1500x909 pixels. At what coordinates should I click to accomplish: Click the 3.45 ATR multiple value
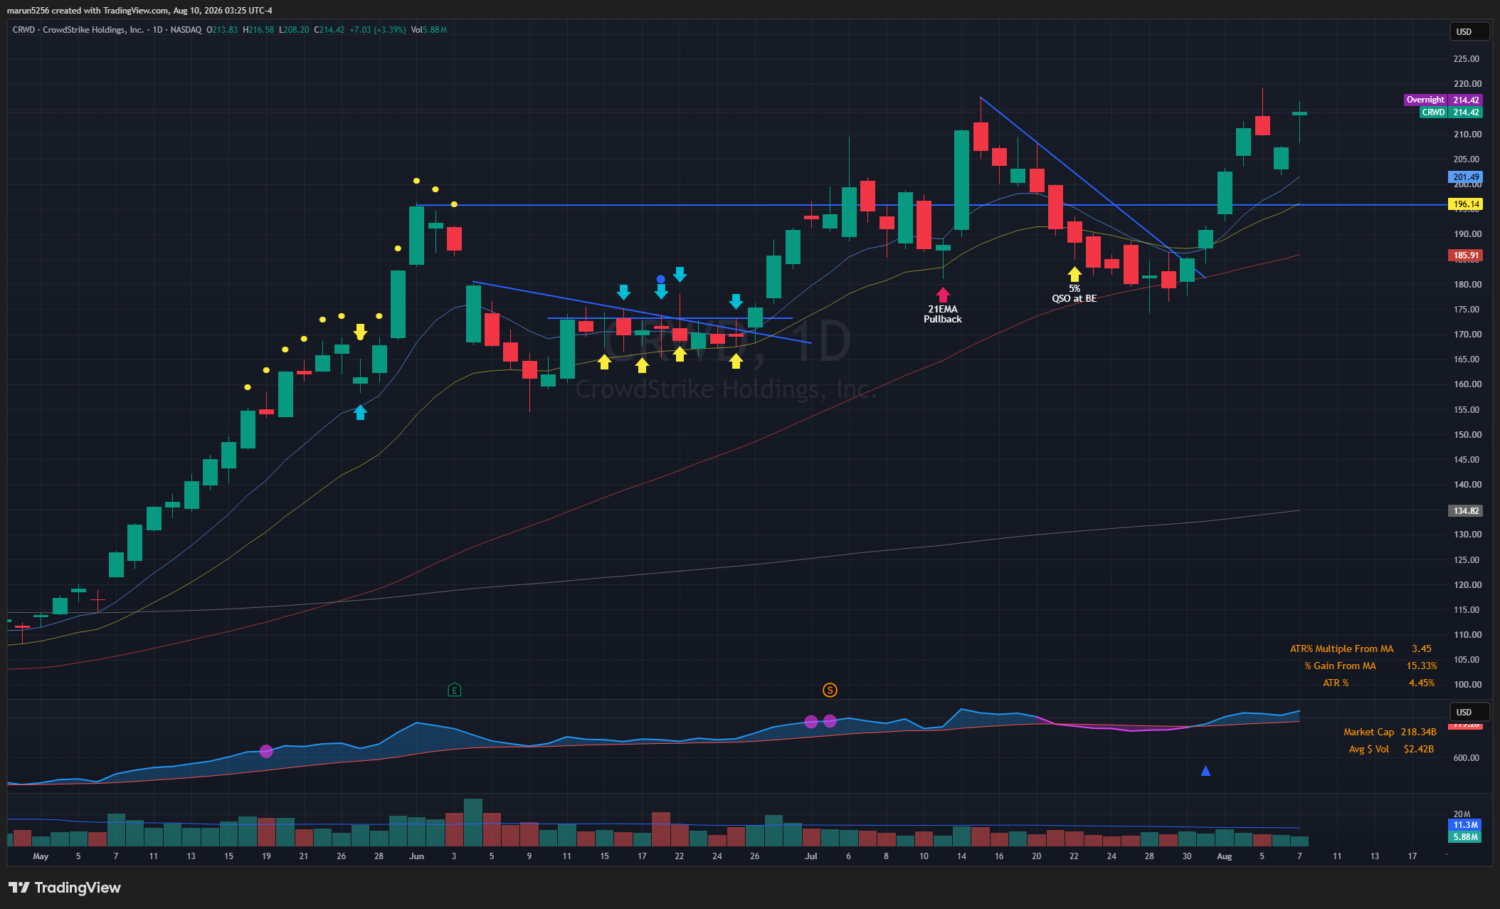coord(1421,649)
